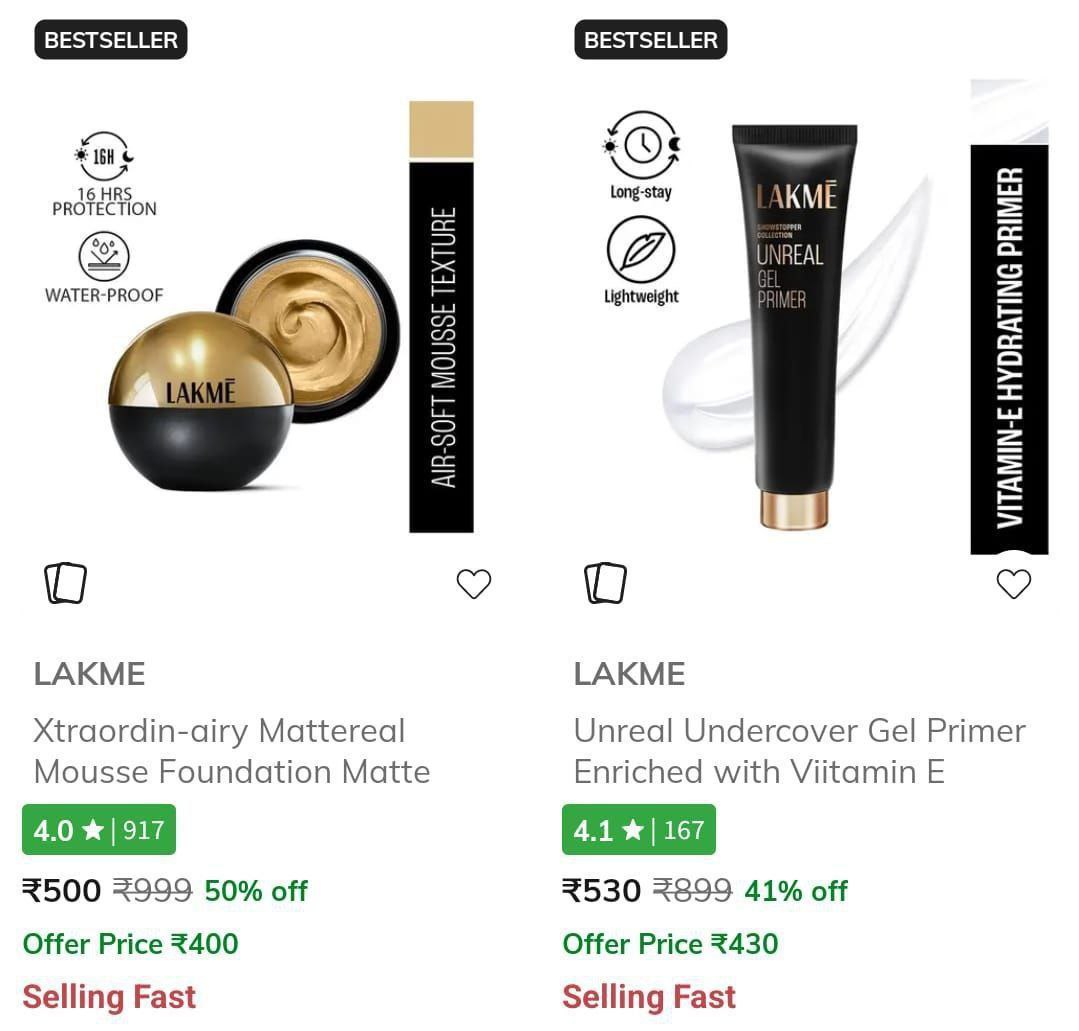This screenshot has width=1079, height=1031.
Task: Open the similar products icon under Gel Primer
Action: click(x=606, y=583)
